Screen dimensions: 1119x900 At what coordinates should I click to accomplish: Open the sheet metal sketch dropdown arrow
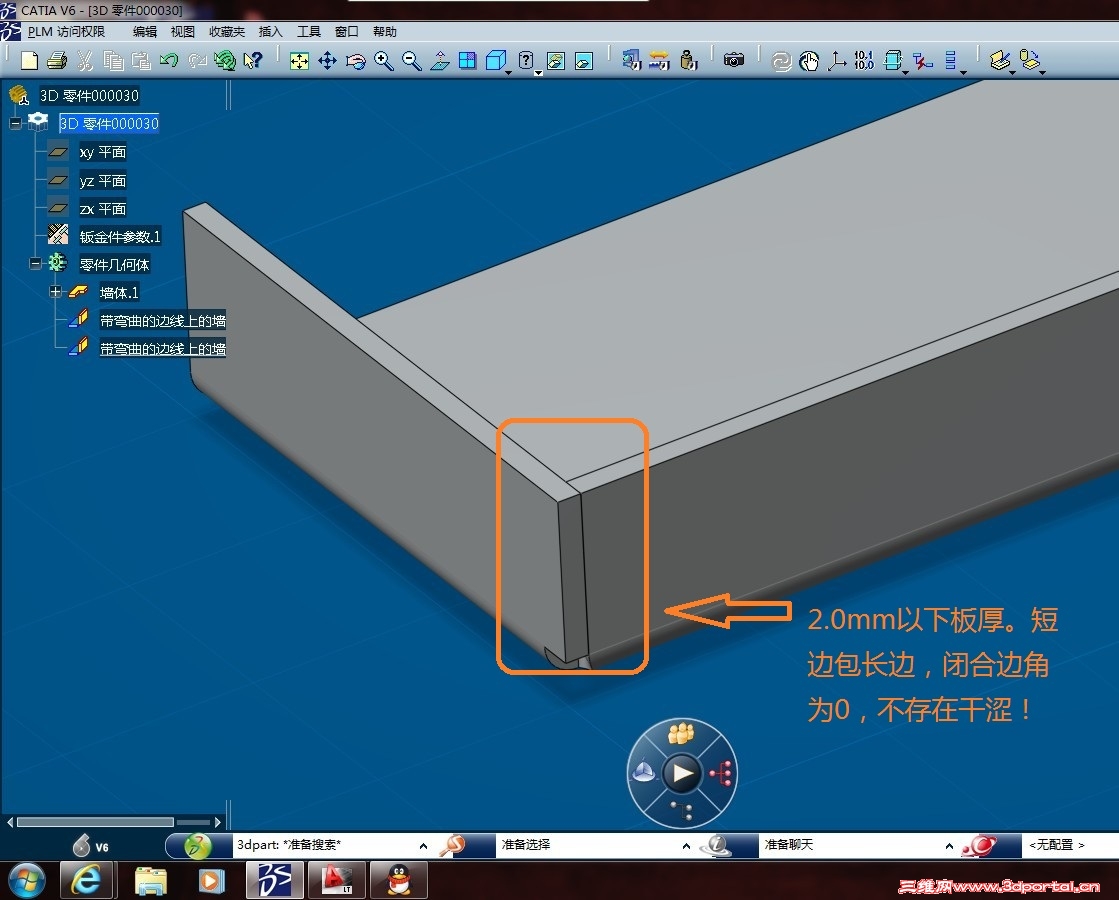pyautogui.click(x=1013, y=73)
